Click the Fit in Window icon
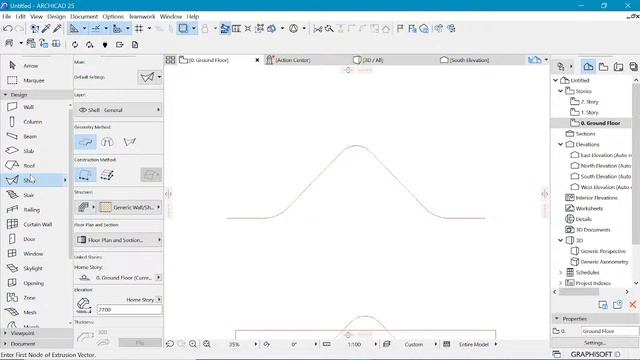This screenshot has height=360, width=640. 207,344
